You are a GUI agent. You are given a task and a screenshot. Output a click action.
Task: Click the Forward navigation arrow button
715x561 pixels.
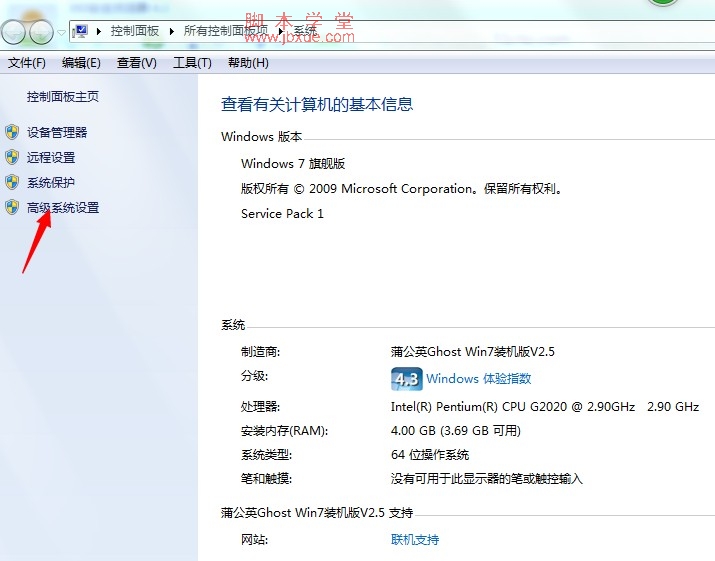41,32
